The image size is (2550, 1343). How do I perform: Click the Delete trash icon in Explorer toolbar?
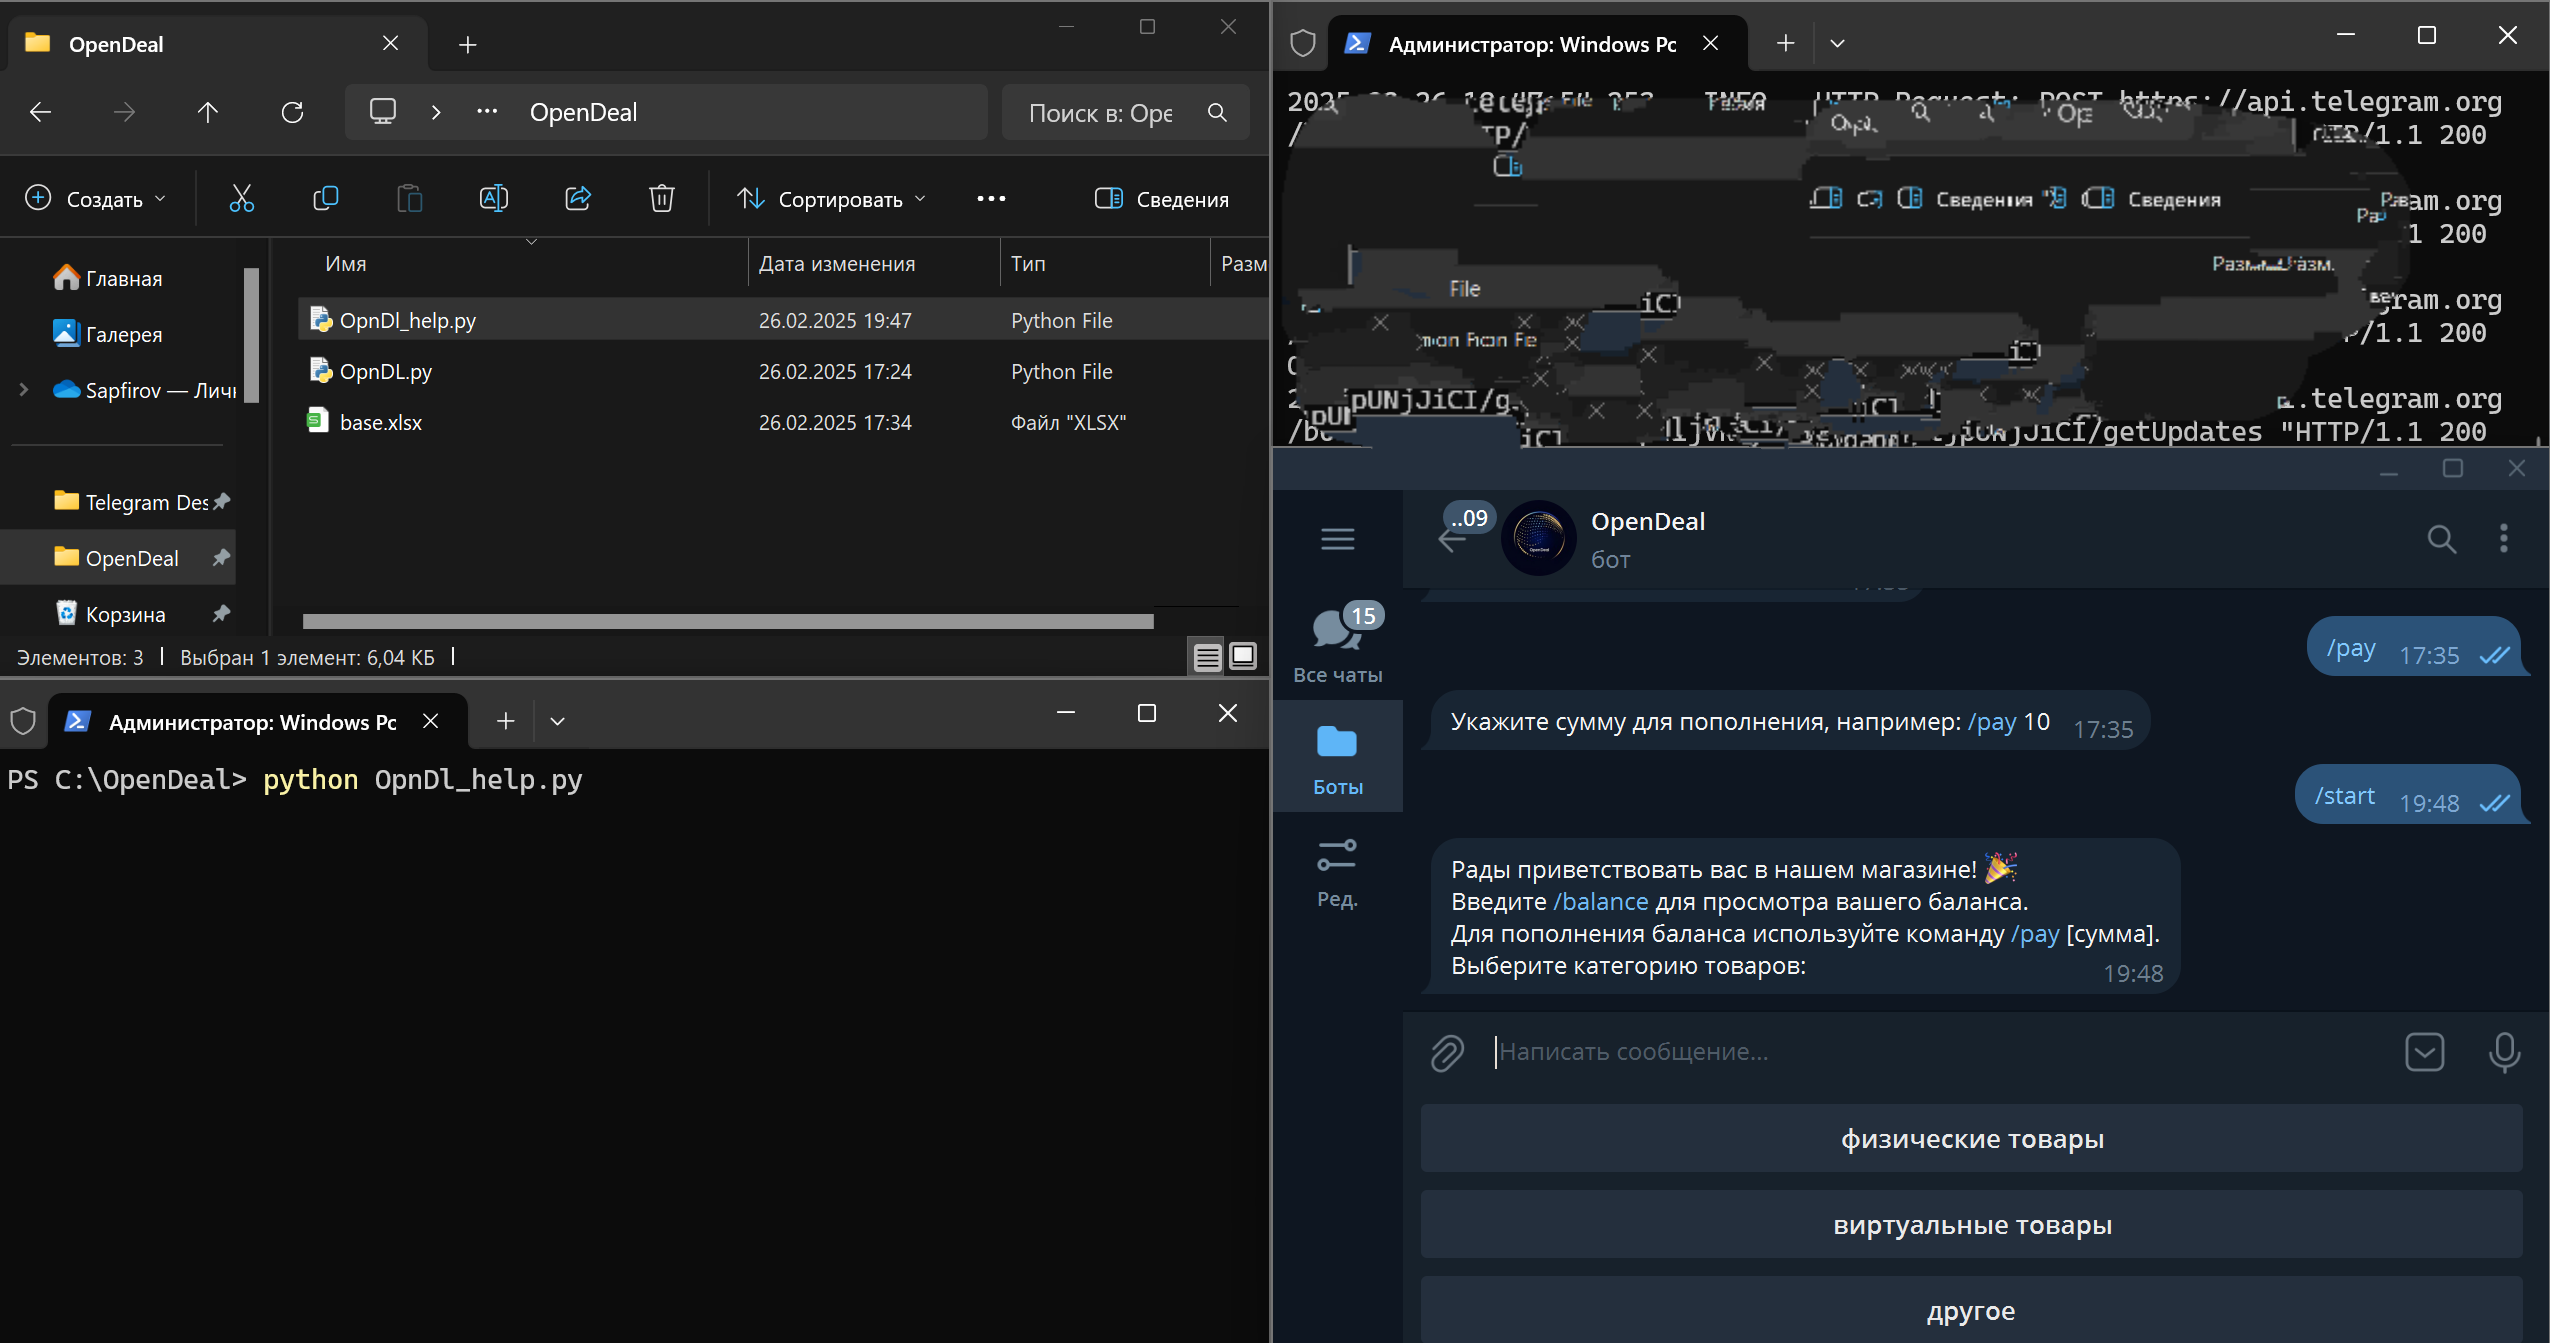pyautogui.click(x=662, y=198)
